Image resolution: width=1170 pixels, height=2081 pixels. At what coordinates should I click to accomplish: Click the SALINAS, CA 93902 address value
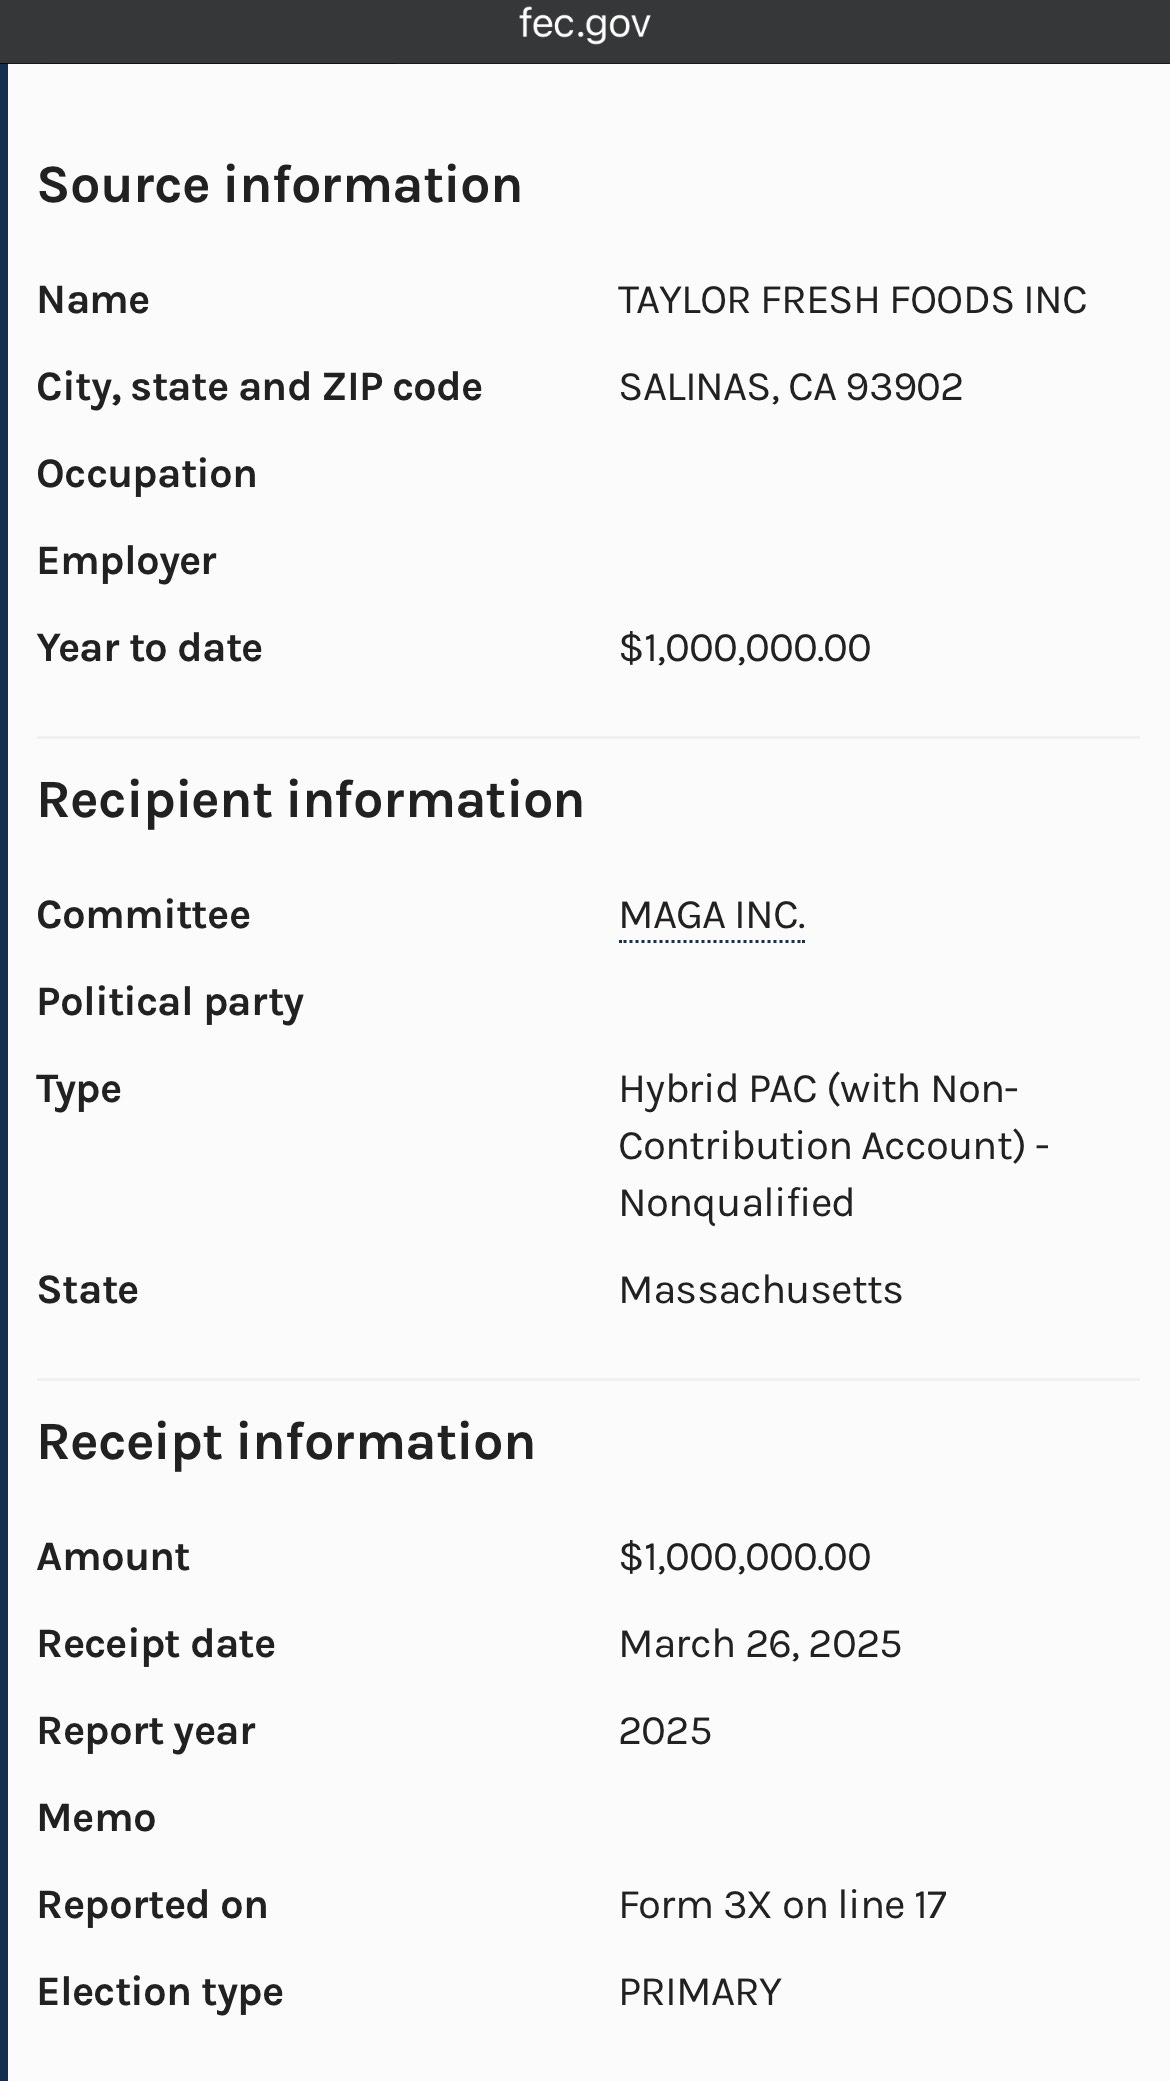click(791, 387)
